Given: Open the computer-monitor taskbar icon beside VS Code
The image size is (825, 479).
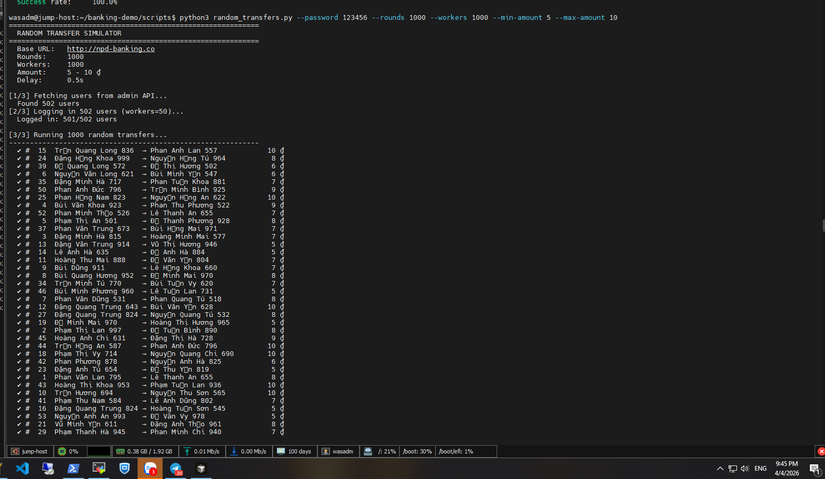Looking at the screenshot, I should (x=48, y=468).
